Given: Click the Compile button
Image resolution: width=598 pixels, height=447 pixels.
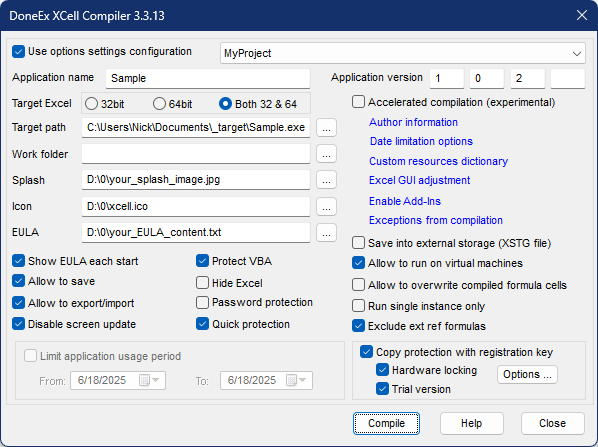Looking at the screenshot, I should click(386, 423).
